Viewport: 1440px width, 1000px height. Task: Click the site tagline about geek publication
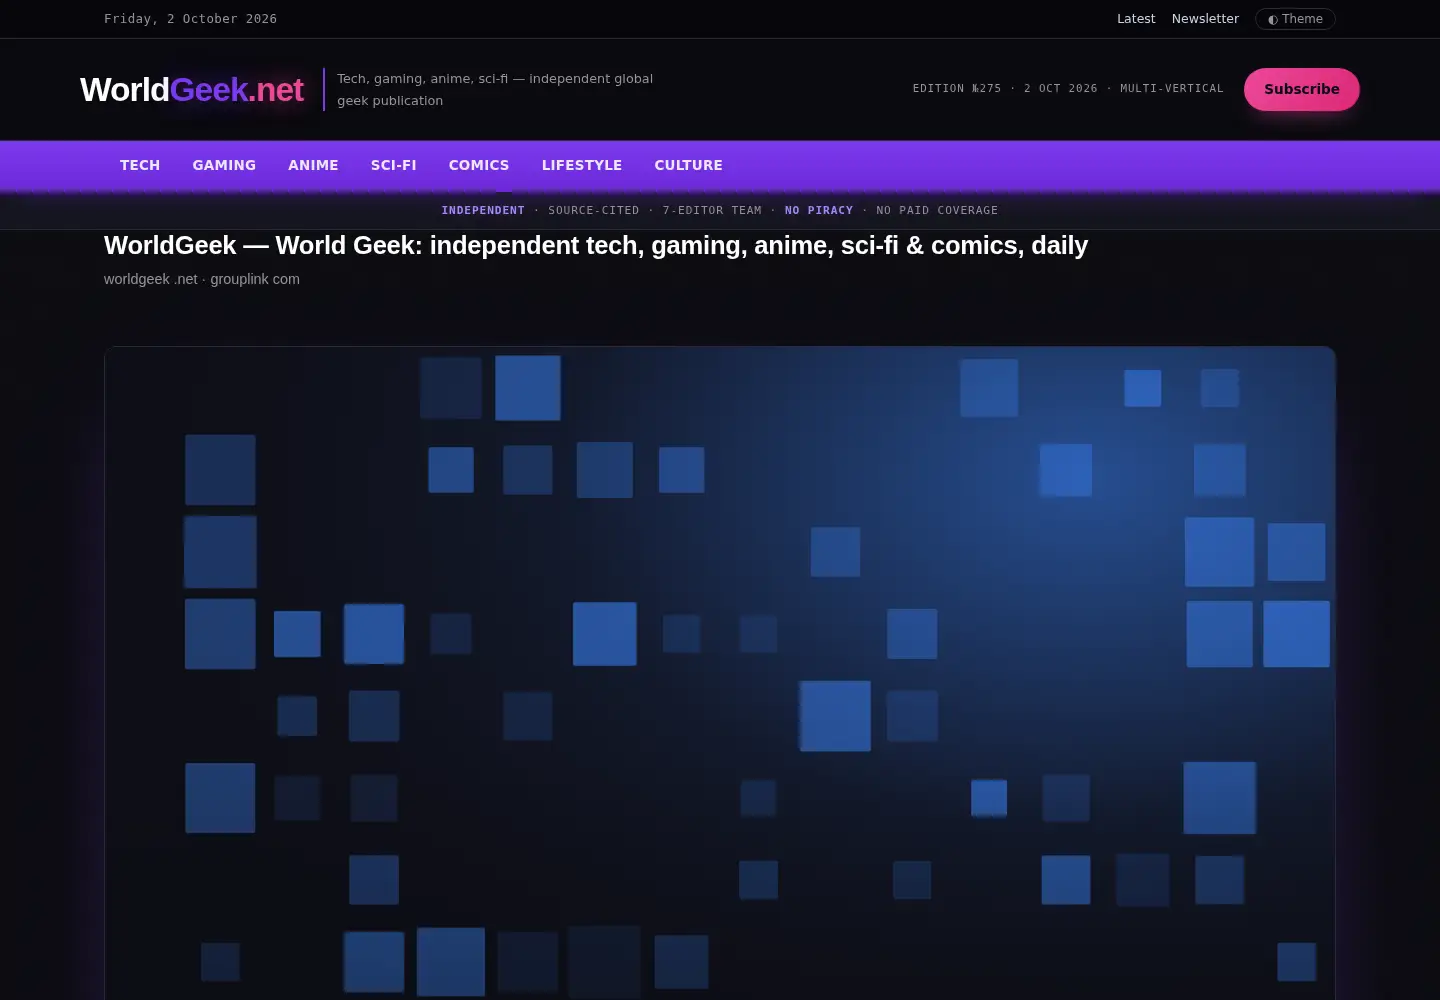pyautogui.click(x=495, y=89)
